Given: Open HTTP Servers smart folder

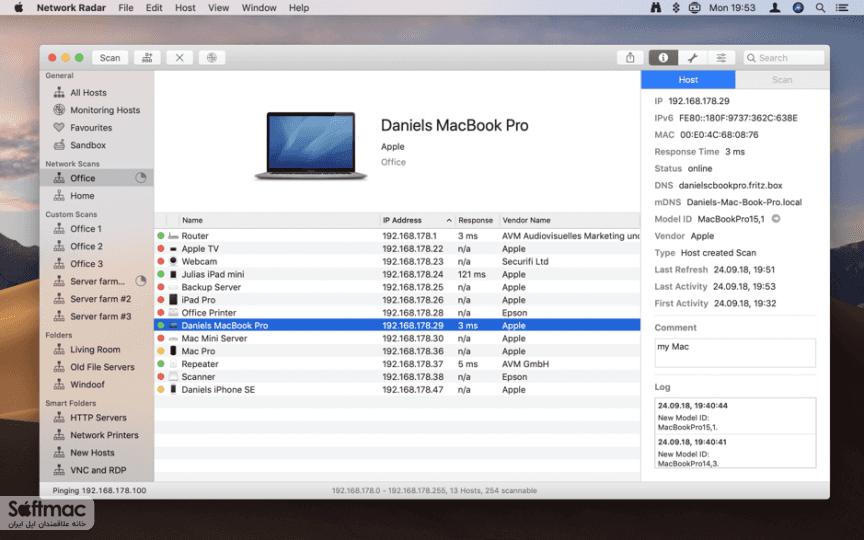Looking at the screenshot, I should (x=96, y=418).
